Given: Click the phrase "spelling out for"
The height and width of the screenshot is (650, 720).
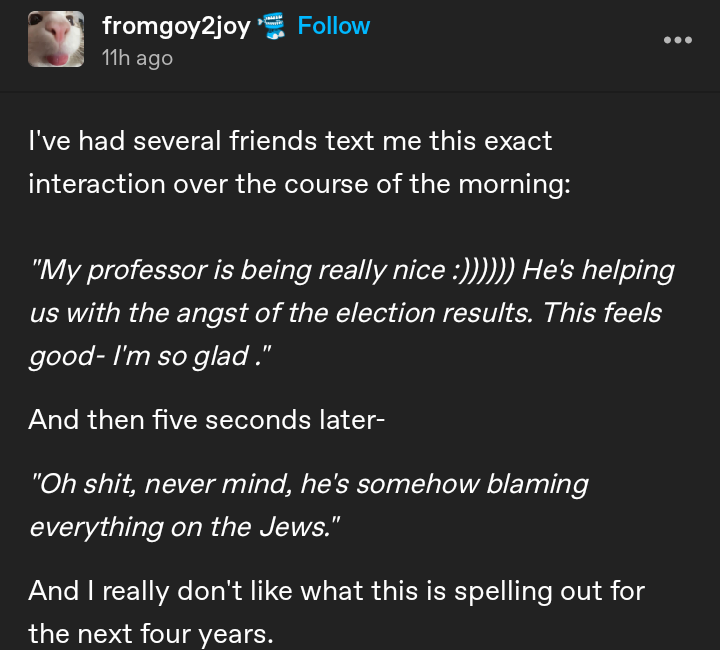Looking at the screenshot, I should 549,590.
